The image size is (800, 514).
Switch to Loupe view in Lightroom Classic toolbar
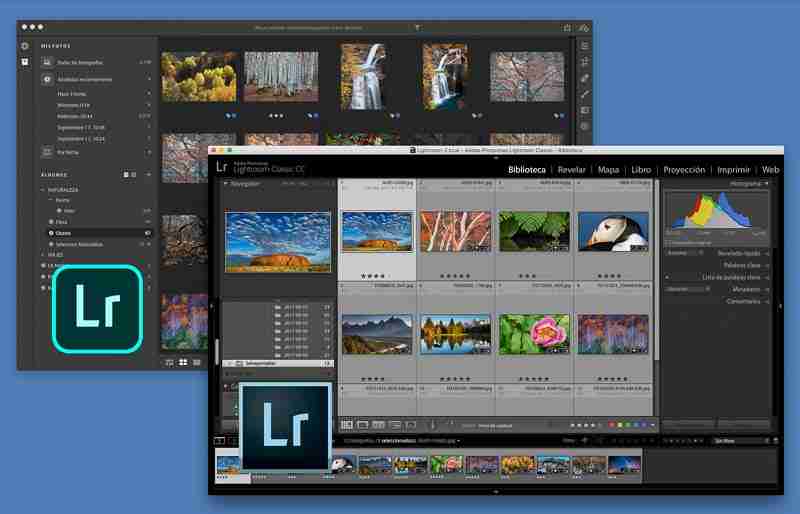363,425
